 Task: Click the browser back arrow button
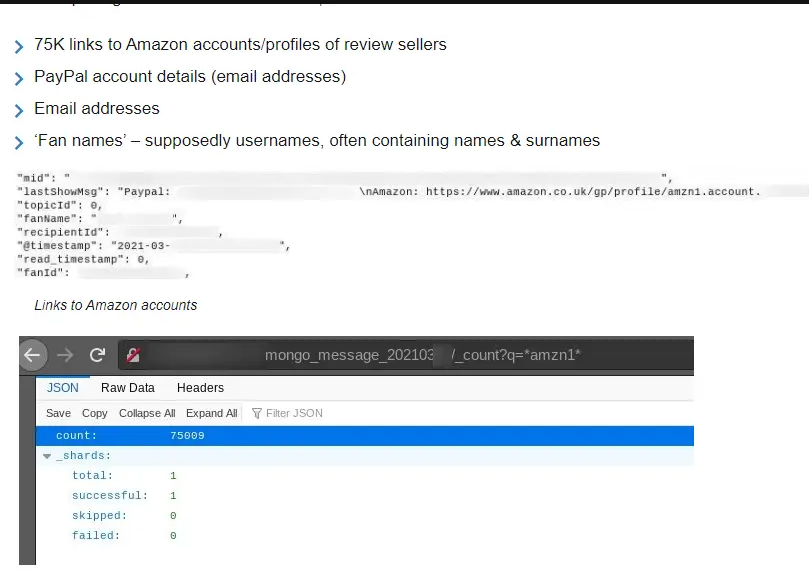tap(33, 355)
